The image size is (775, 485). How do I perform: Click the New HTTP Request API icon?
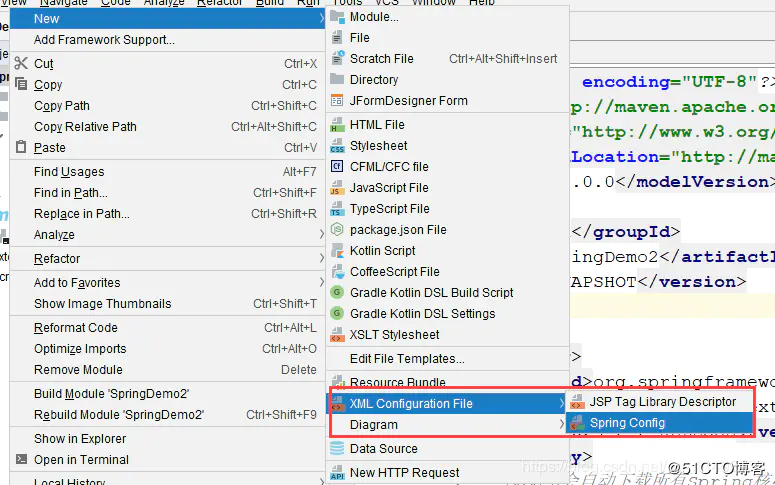pyautogui.click(x=337, y=473)
